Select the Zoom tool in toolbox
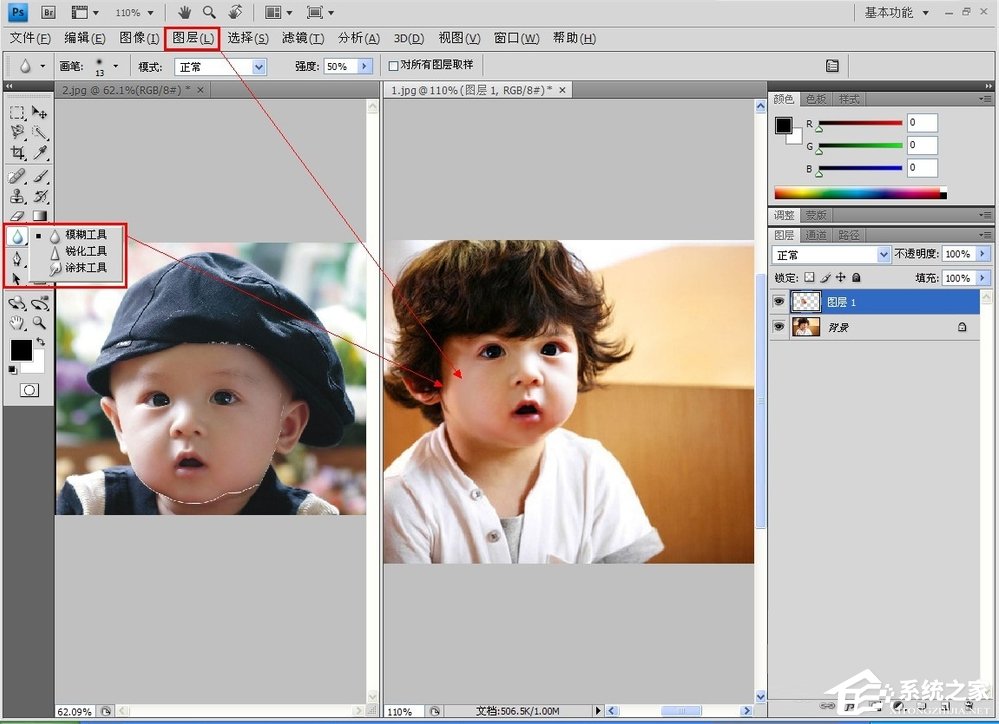 (x=40, y=322)
